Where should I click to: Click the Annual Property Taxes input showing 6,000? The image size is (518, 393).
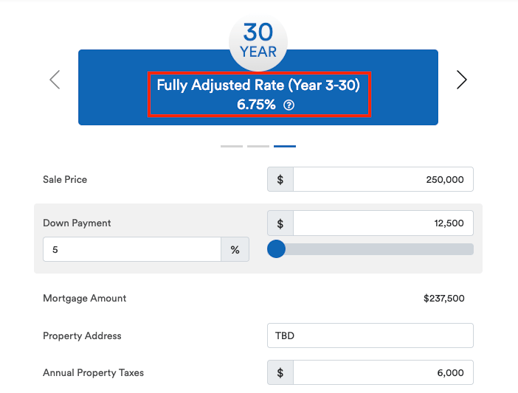(x=383, y=372)
